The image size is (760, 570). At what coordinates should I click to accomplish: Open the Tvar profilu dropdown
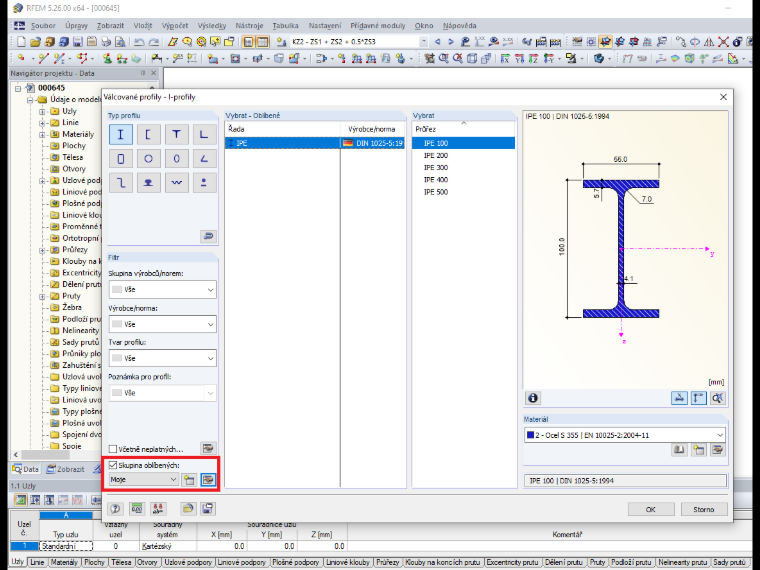[162, 358]
